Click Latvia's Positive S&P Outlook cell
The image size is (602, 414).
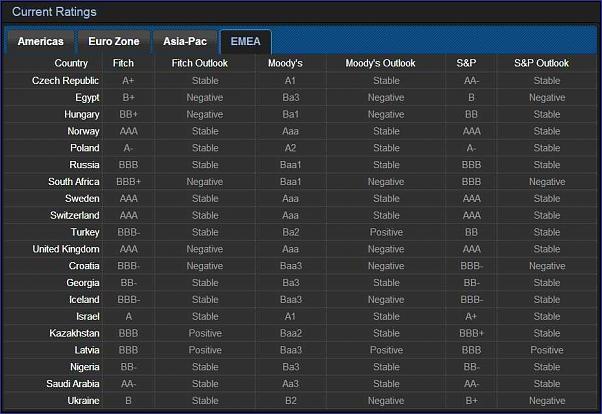click(547, 350)
